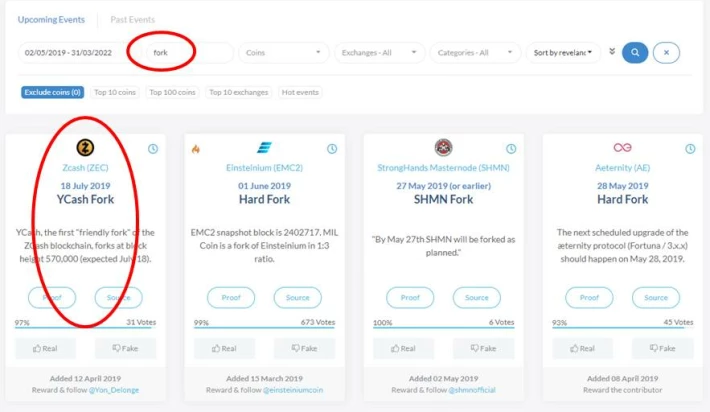
Task: Click the clock icon on Aeternity card
Action: click(x=690, y=149)
